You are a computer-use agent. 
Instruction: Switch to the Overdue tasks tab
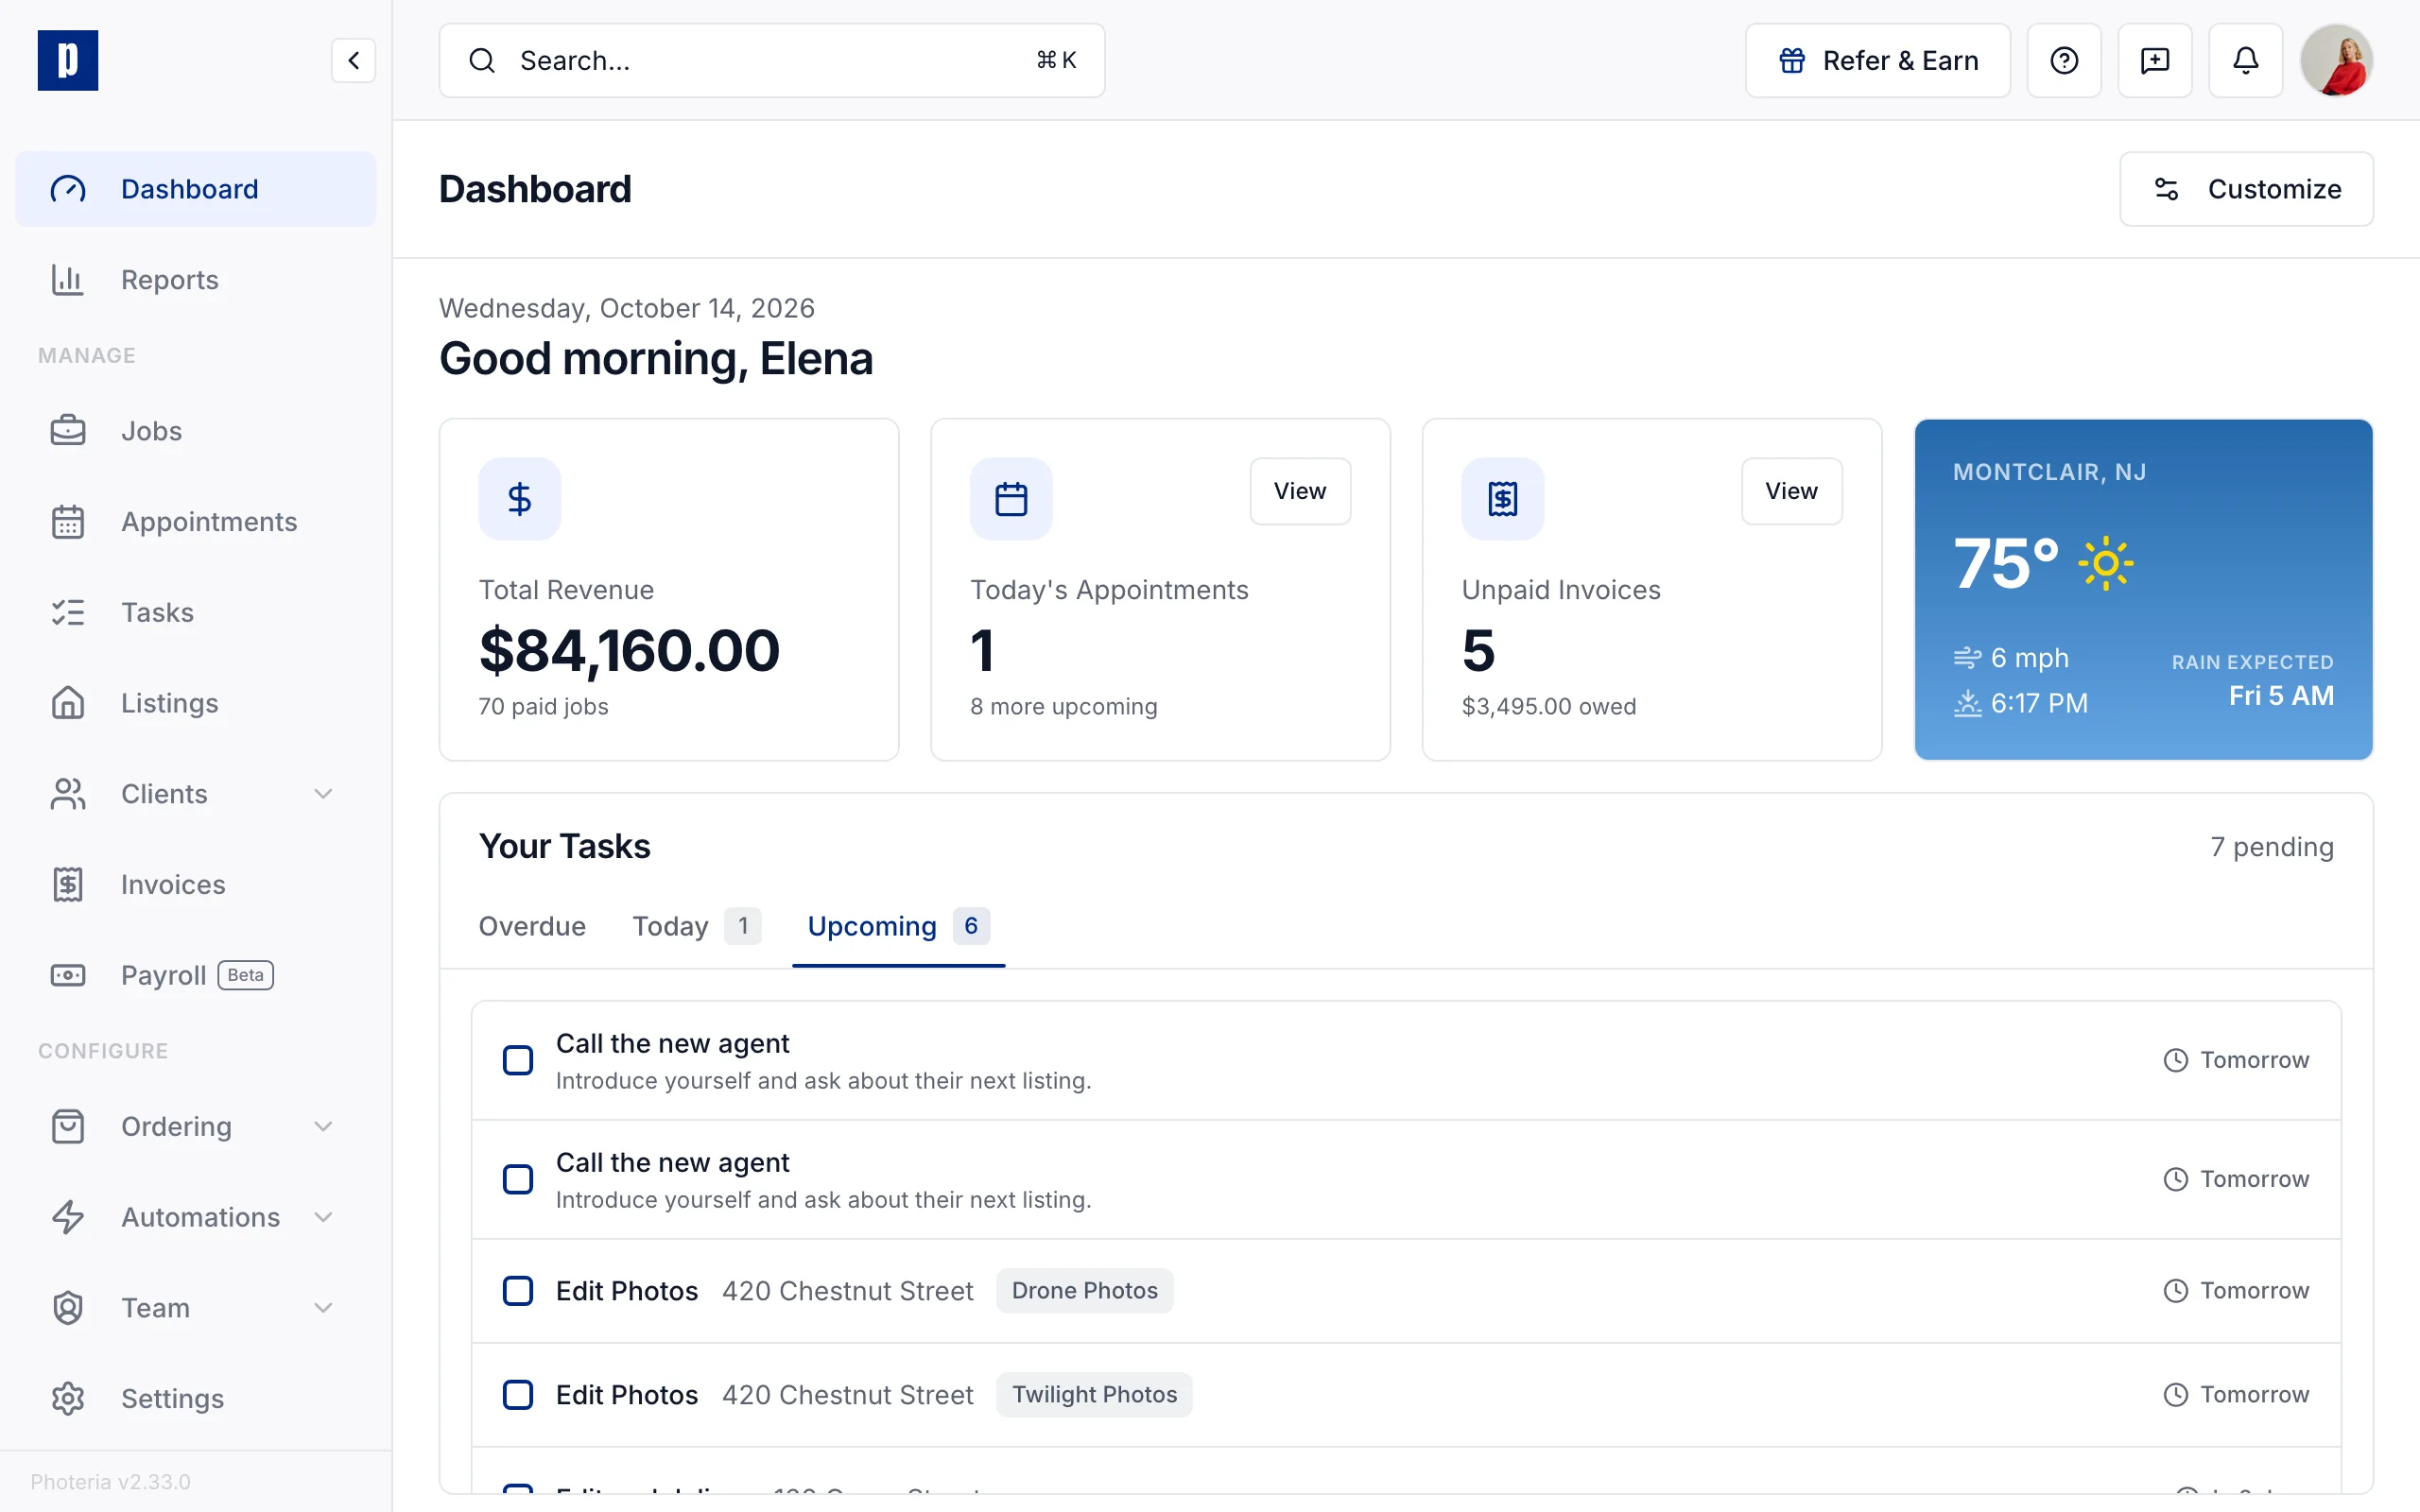pyautogui.click(x=532, y=926)
